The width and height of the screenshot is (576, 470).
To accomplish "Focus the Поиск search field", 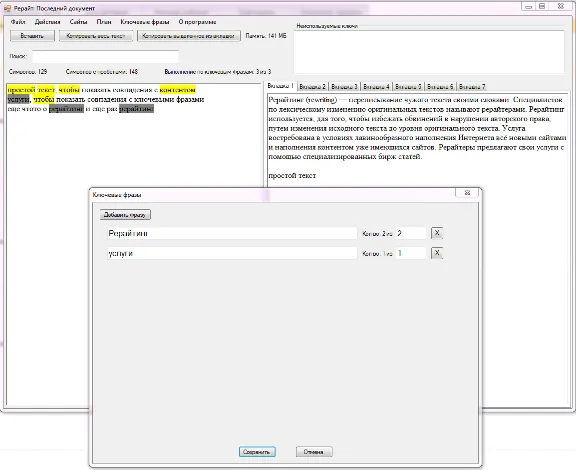I will 105,57.
